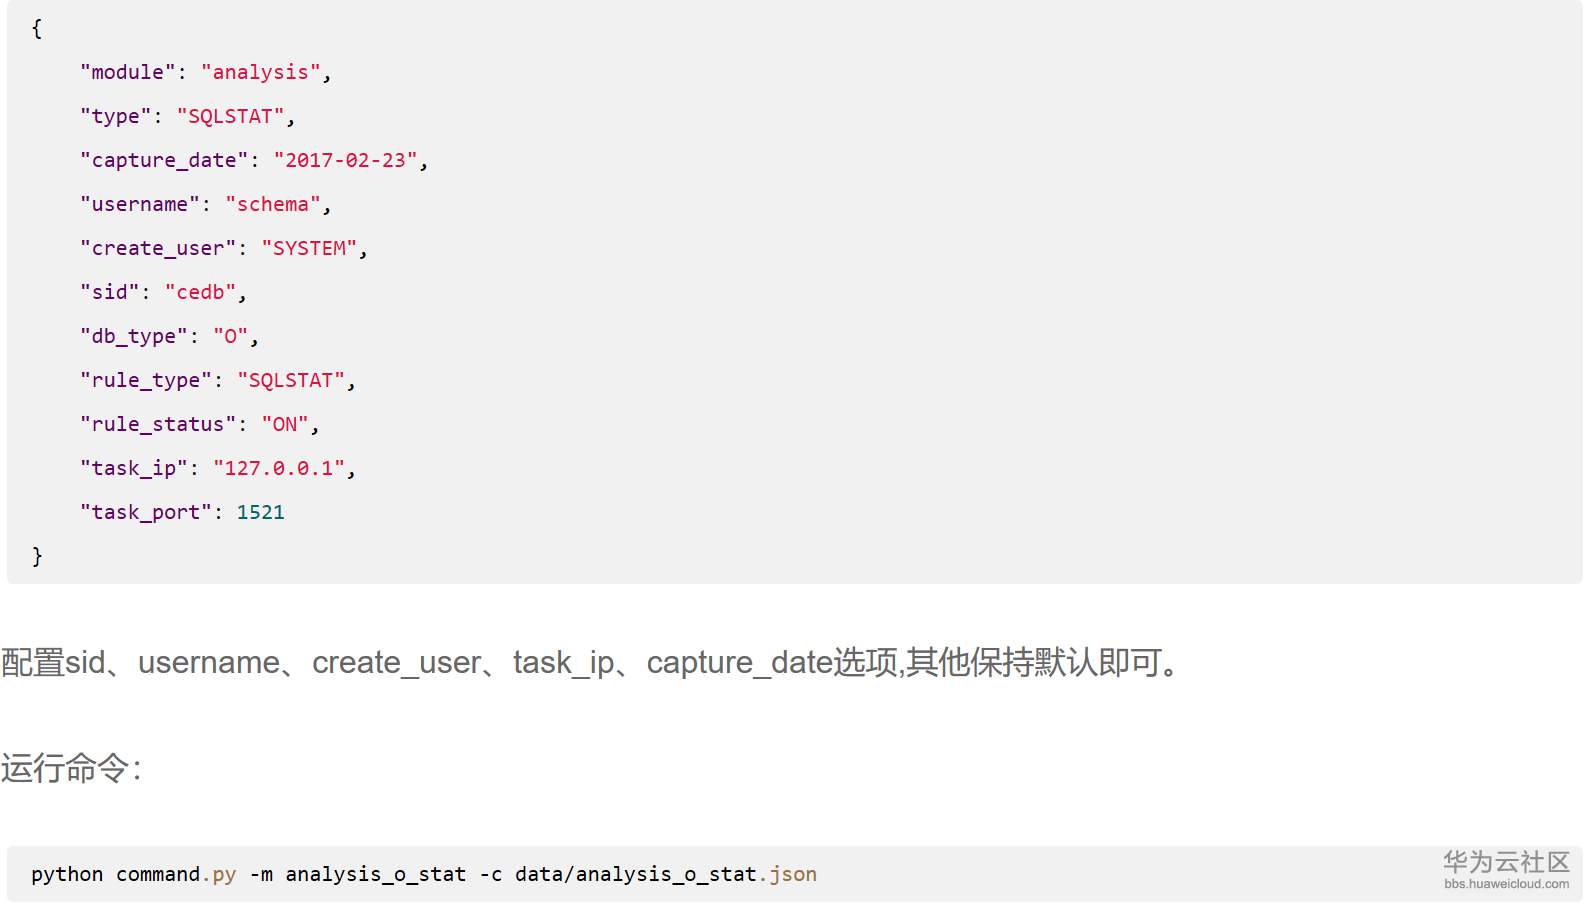Click "command.py" in the python command
1590x909 pixels.
tap(176, 875)
